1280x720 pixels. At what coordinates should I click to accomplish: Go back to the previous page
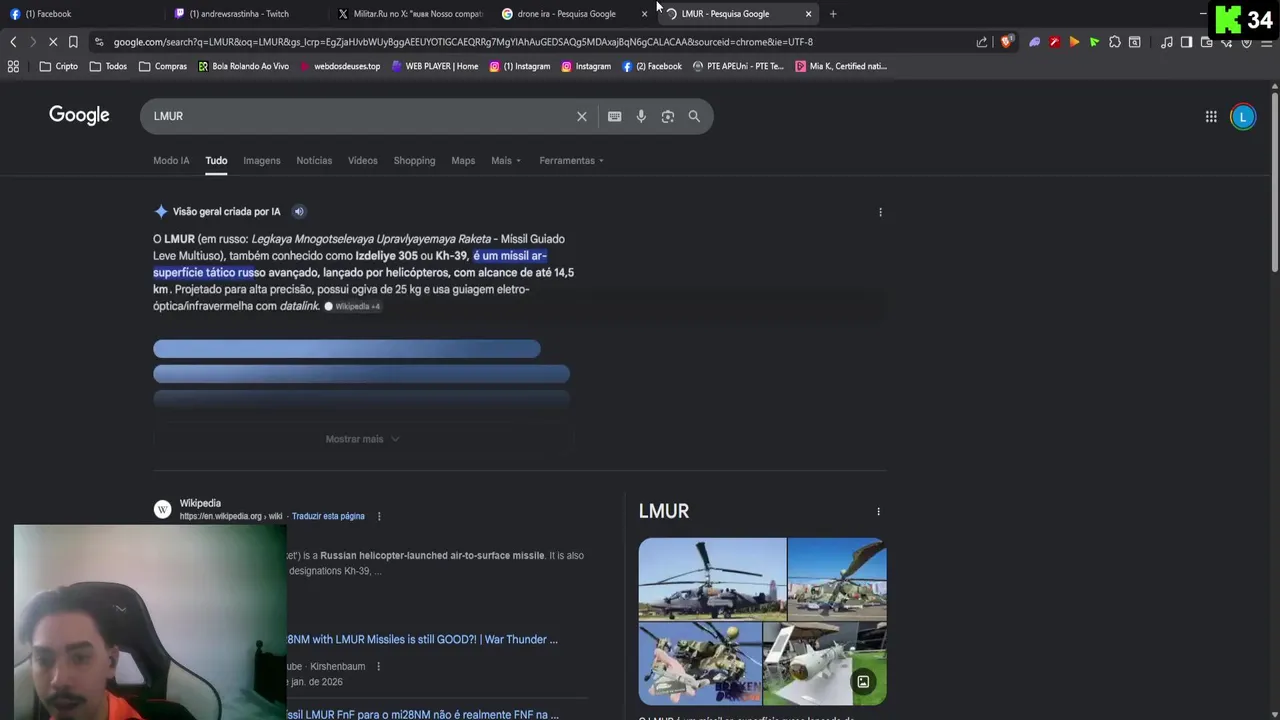pos(13,42)
